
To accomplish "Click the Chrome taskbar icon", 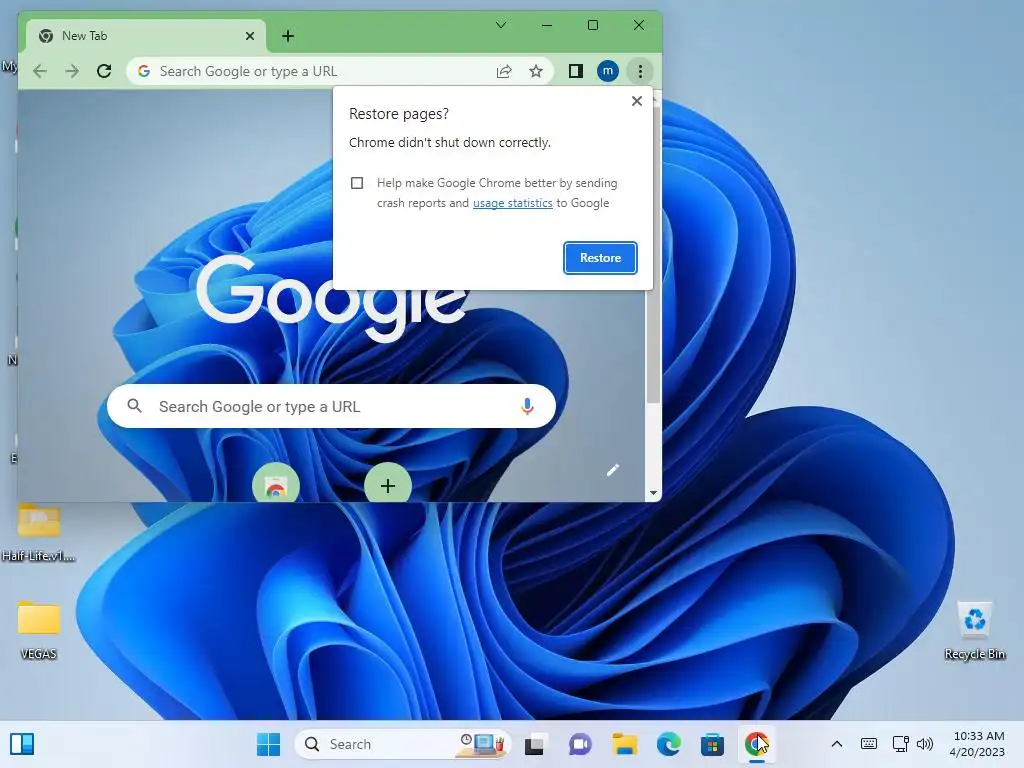I will tap(757, 744).
